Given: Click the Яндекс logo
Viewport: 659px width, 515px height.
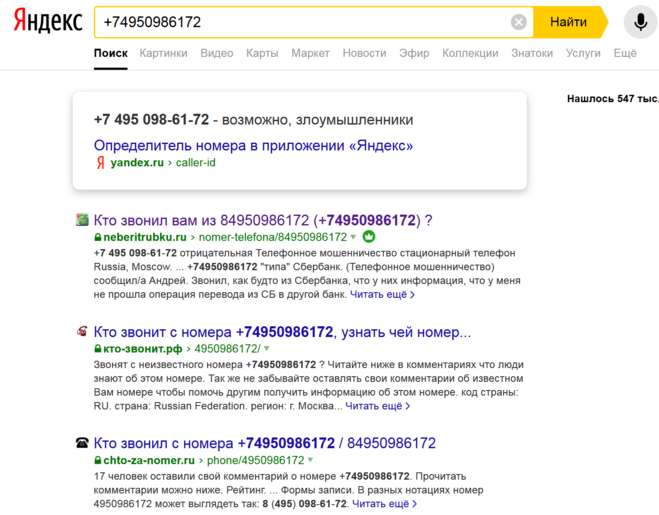Looking at the screenshot, I should 48,21.
